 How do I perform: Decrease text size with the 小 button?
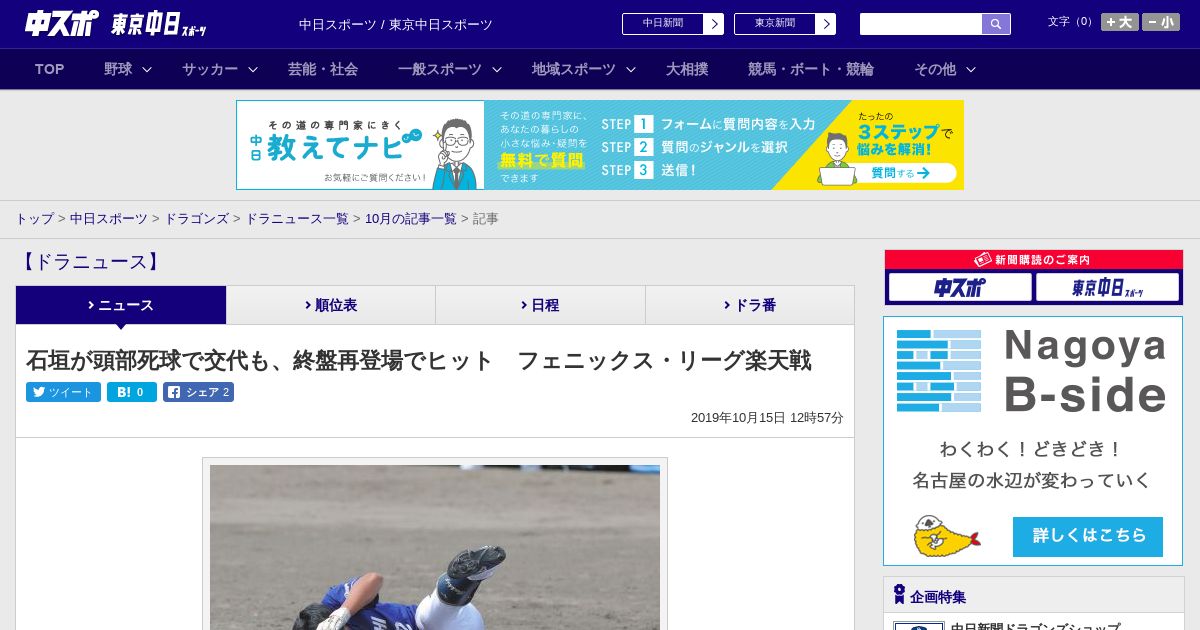(1161, 22)
